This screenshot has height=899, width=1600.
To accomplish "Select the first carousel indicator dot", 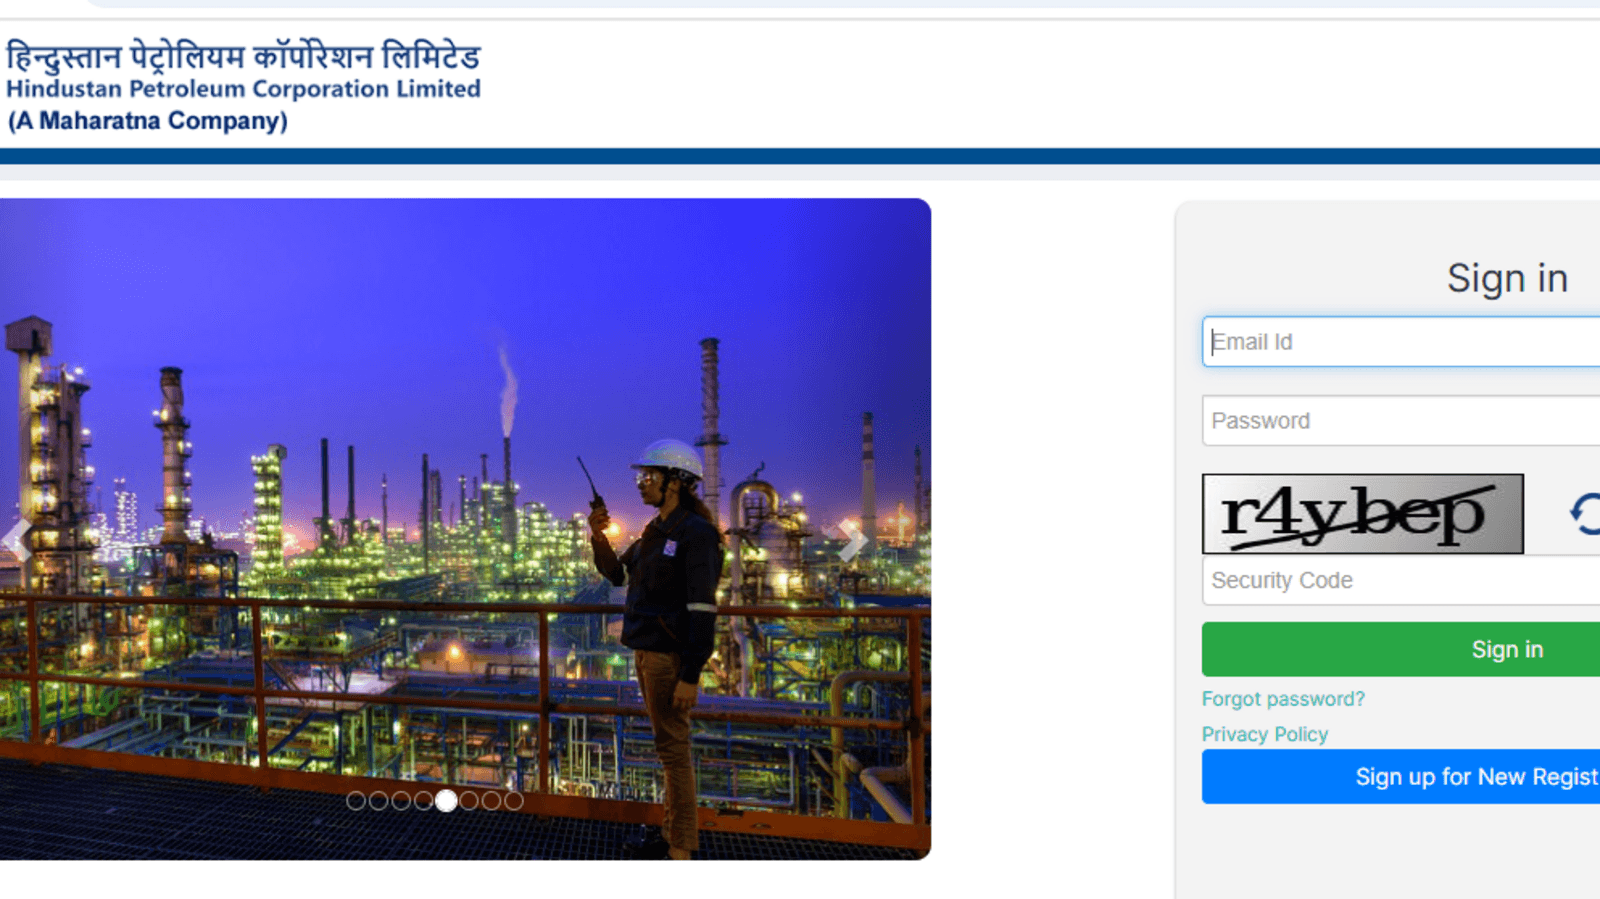I will (355, 800).
